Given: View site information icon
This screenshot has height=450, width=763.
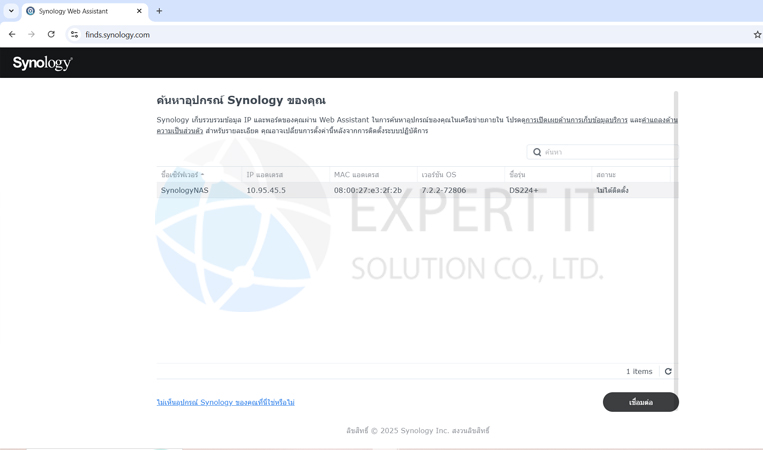Looking at the screenshot, I should 74,35.
